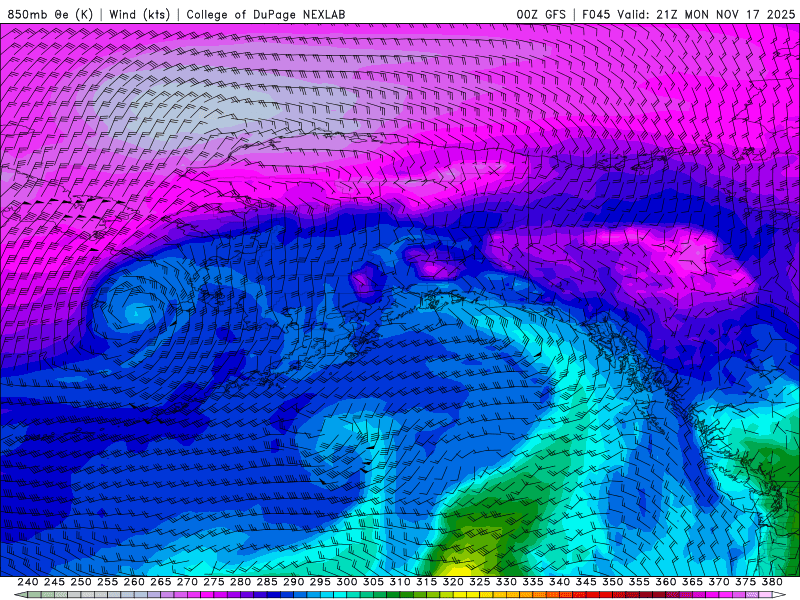This screenshot has height=600, width=800.
Task: Click the 295 value on color scale
Action: tap(319, 582)
